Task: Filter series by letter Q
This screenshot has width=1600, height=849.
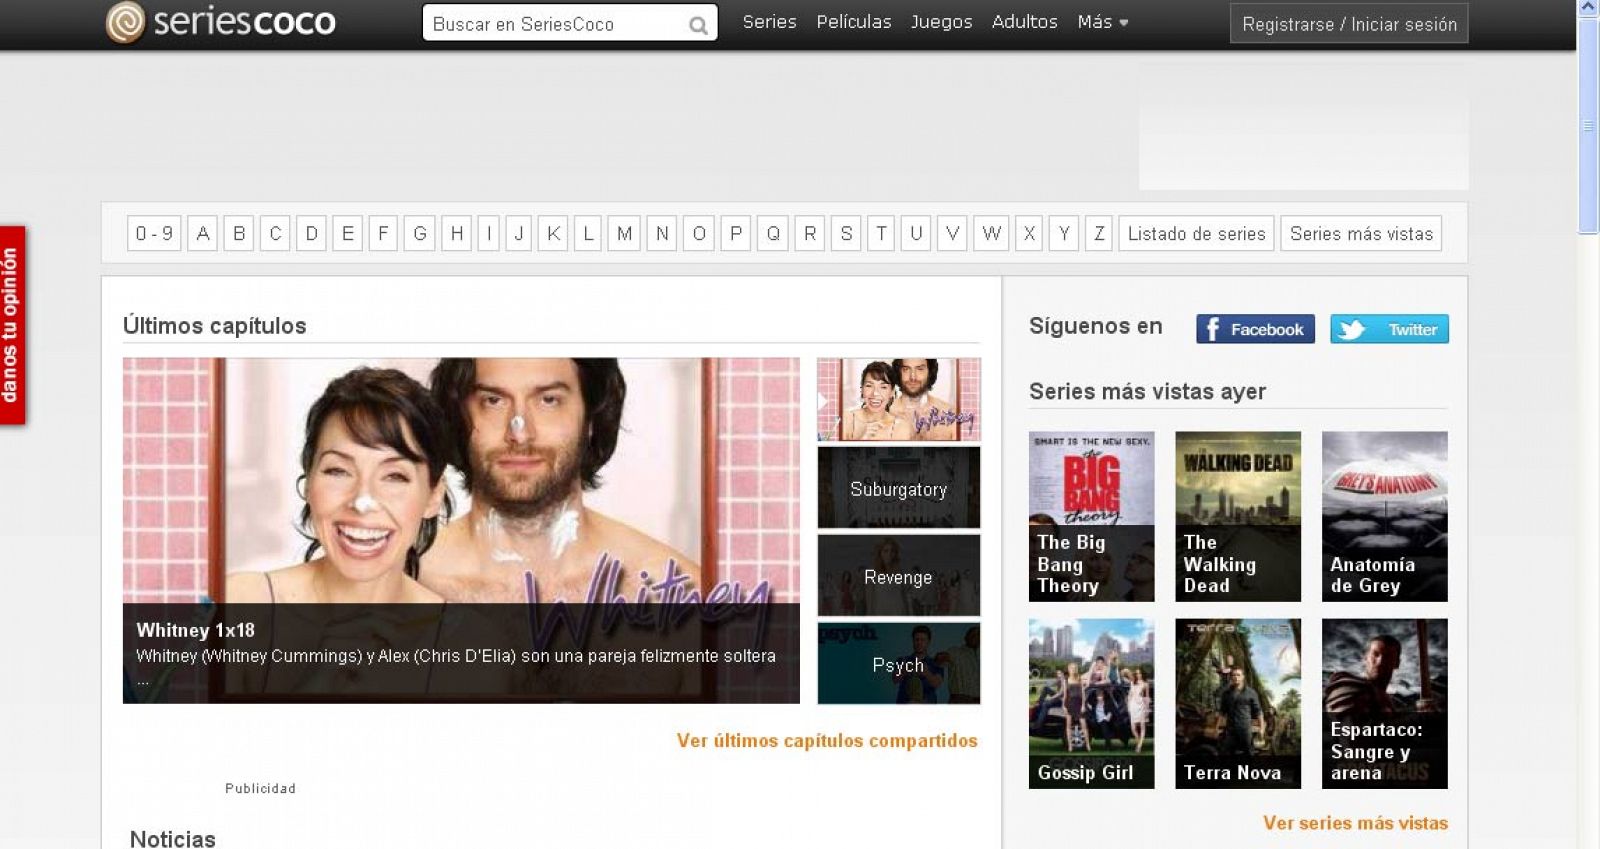Action: pyautogui.click(x=773, y=234)
